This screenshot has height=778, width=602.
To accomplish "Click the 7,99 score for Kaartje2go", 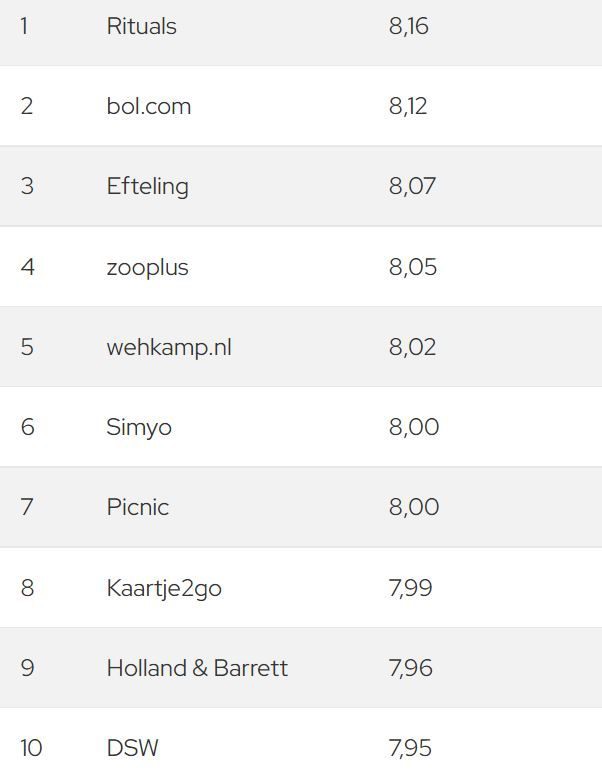I will coord(410,588).
